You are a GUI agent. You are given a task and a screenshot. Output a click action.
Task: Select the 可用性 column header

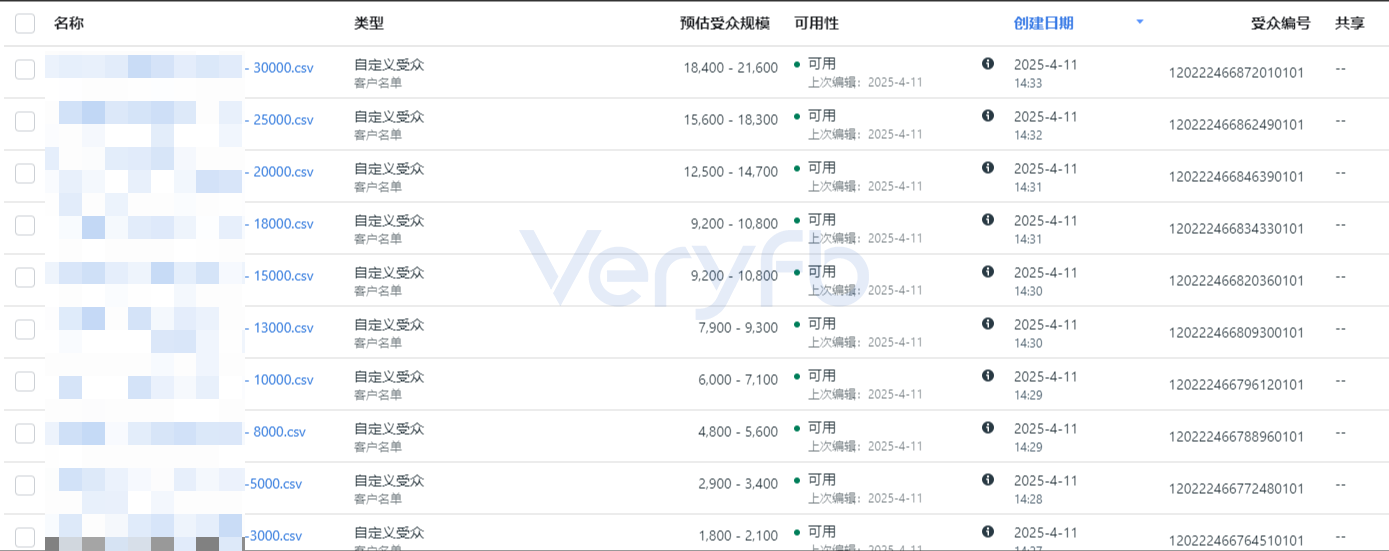tap(816, 23)
